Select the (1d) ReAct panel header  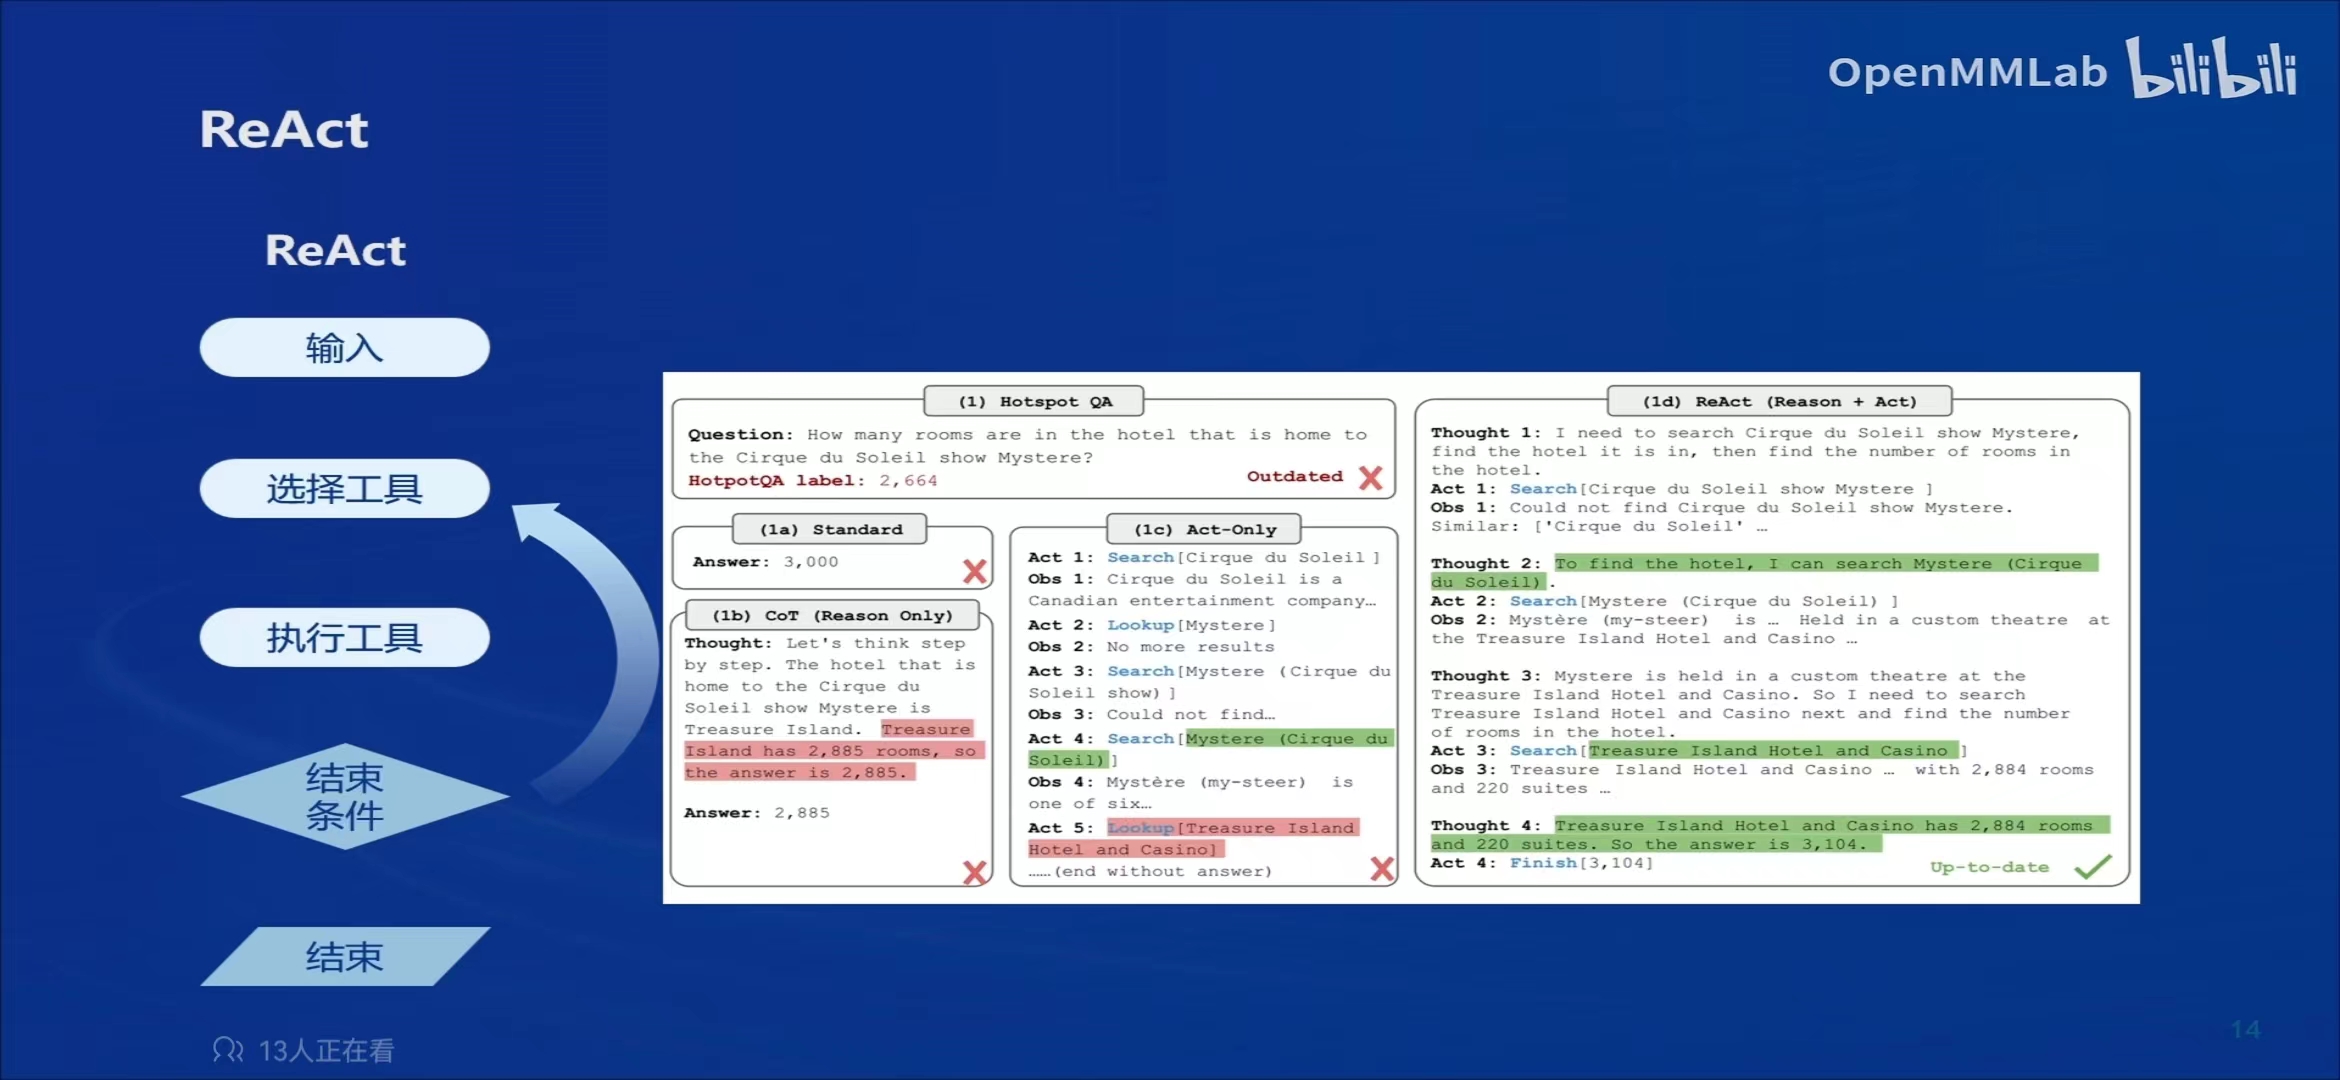coord(1779,401)
